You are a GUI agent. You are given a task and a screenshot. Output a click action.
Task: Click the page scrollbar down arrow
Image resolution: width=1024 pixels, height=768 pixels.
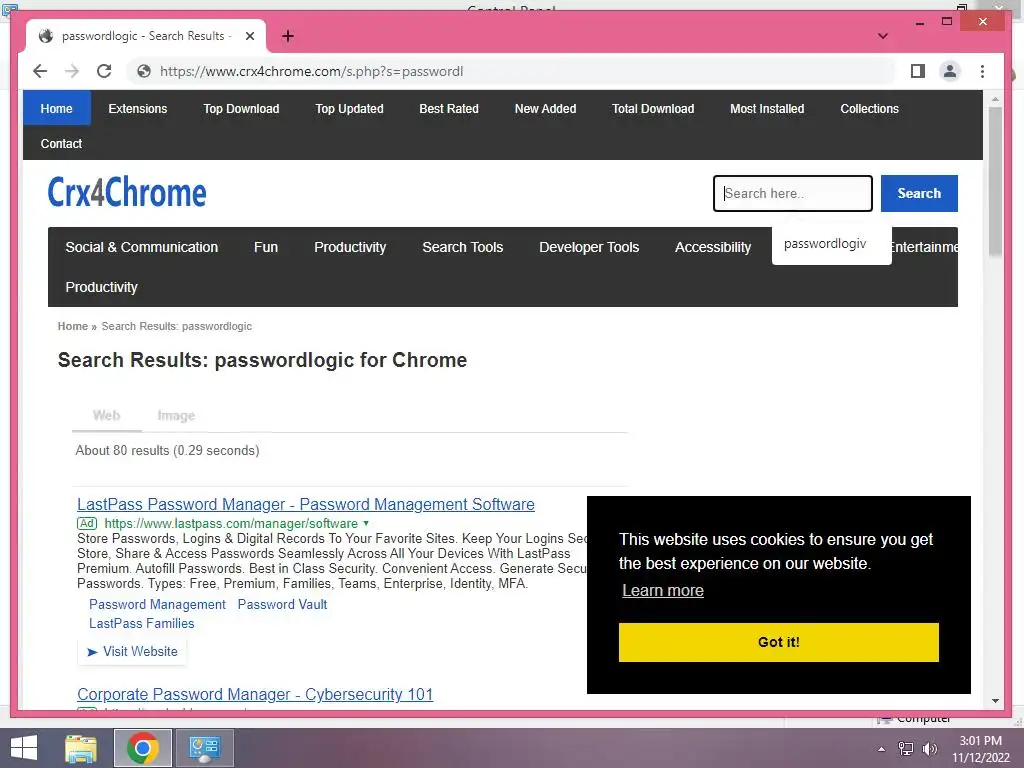click(x=995, y=701)
